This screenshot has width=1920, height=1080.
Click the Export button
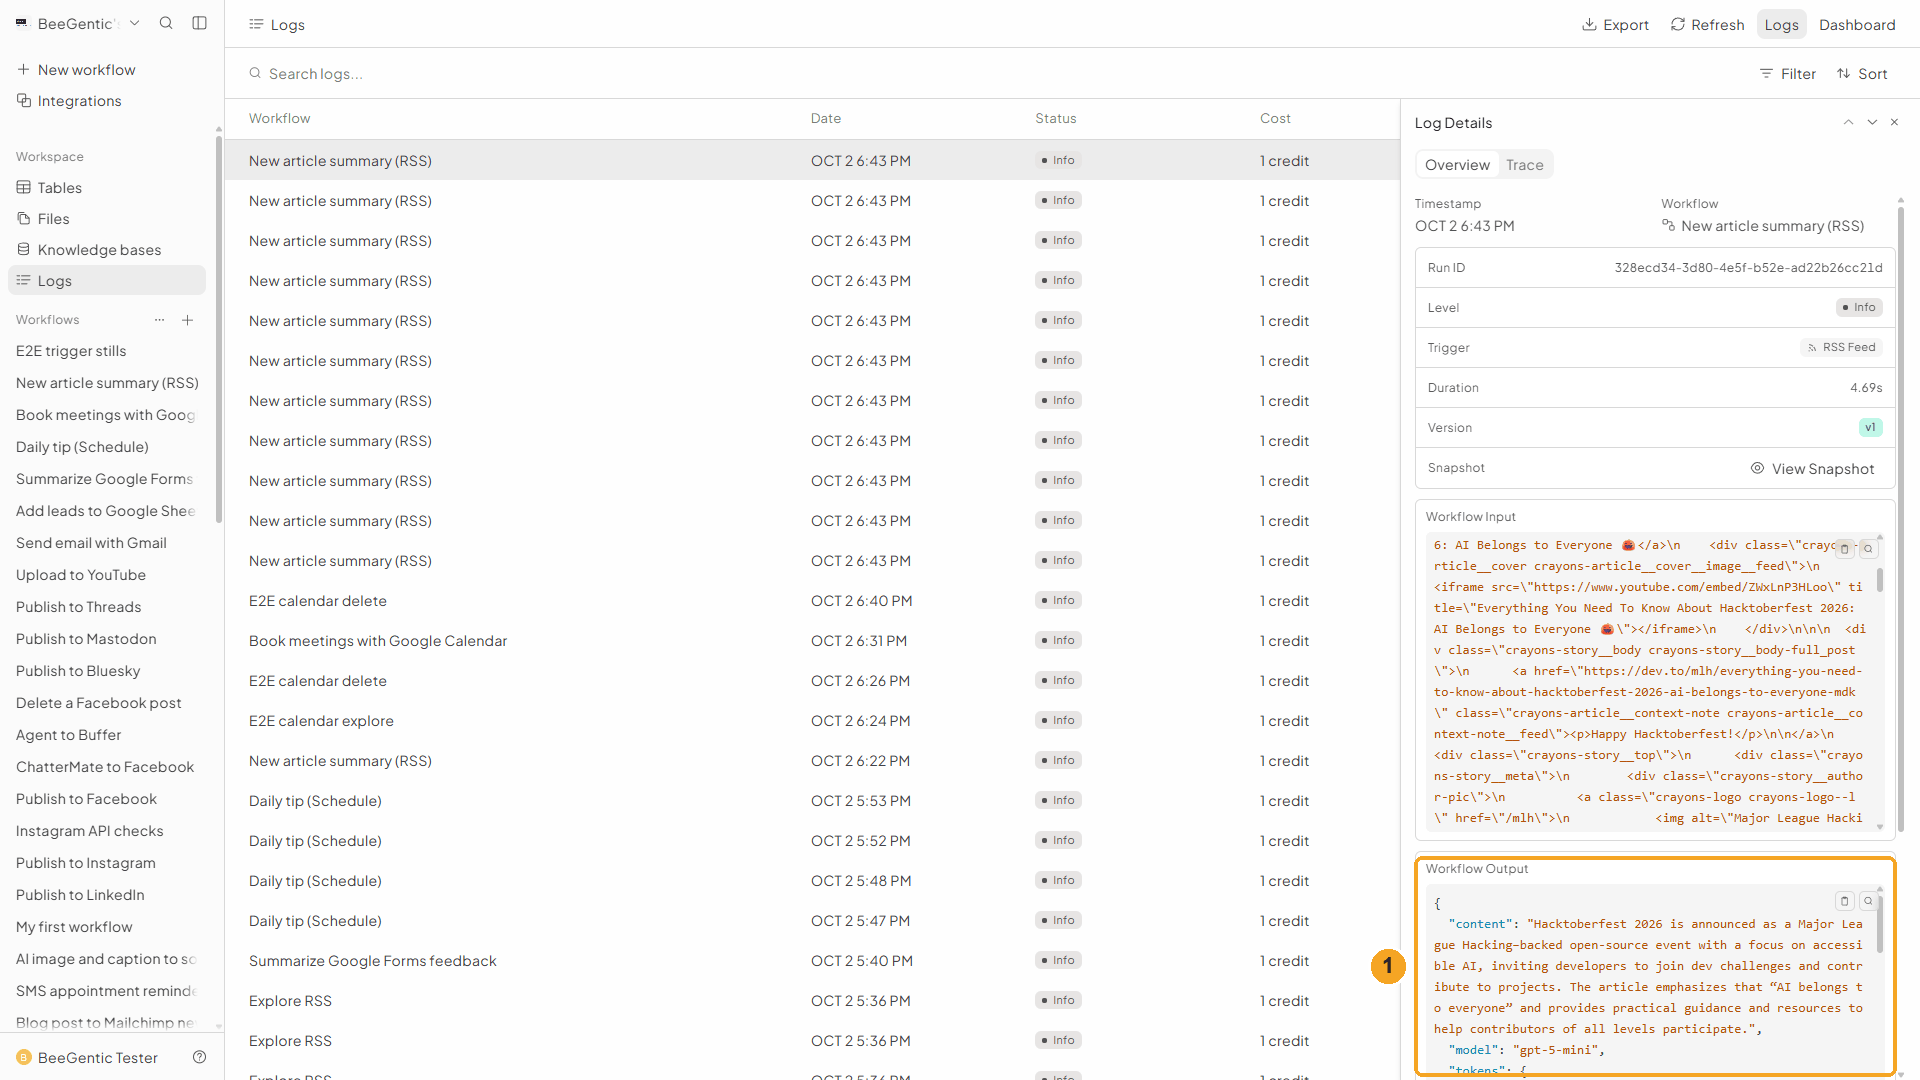pyautogui.click(x=1615, y=24)
